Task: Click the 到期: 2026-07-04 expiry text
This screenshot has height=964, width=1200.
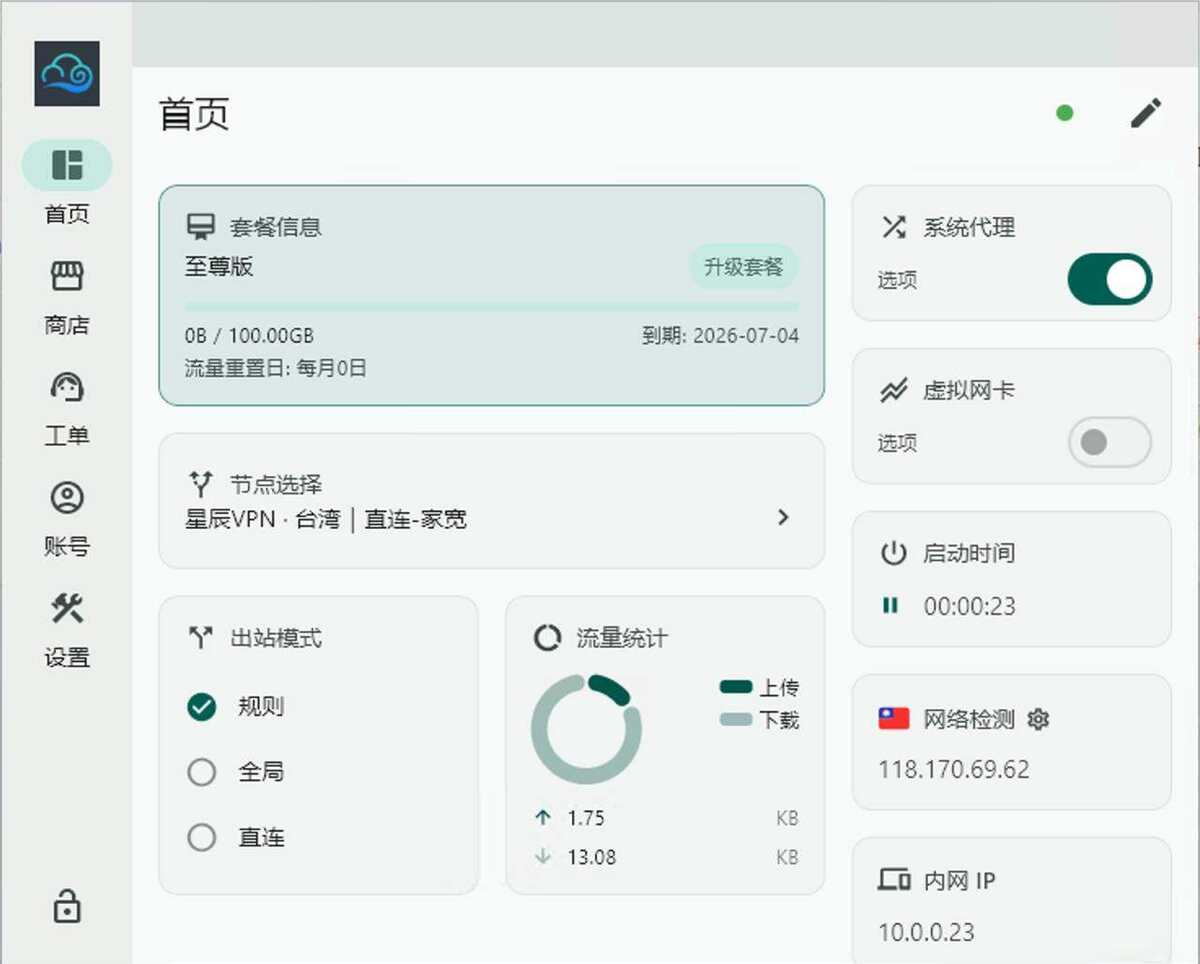Action: point(720,336)
